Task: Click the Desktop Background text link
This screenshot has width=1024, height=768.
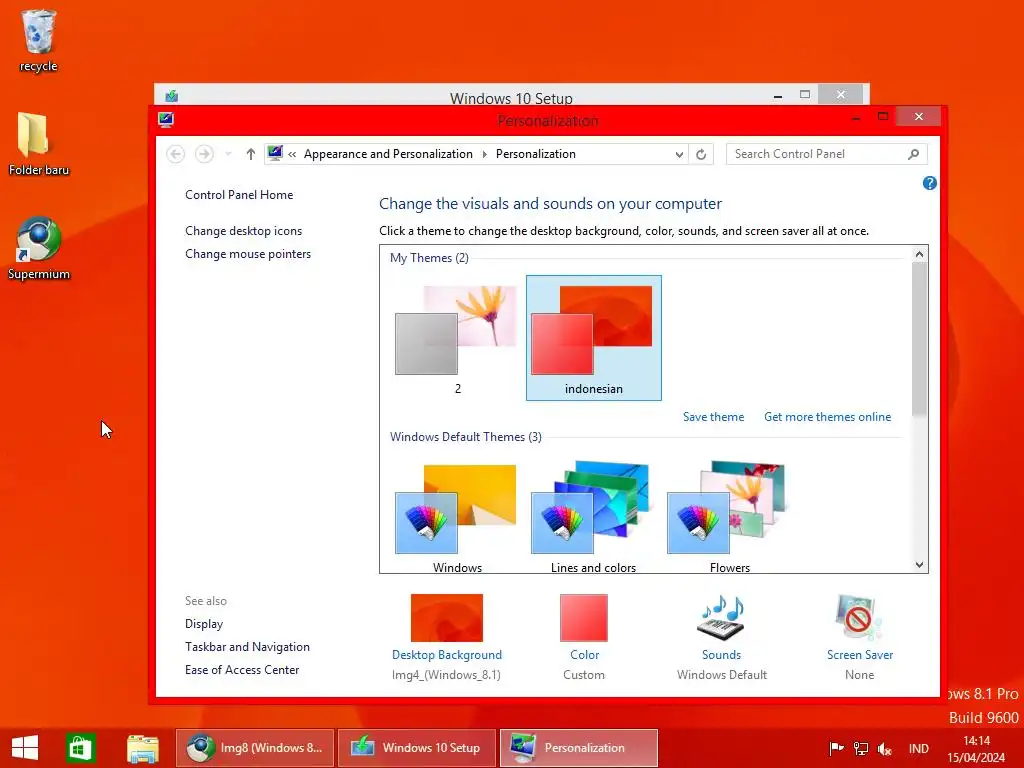Action: (x=447, y=655)
